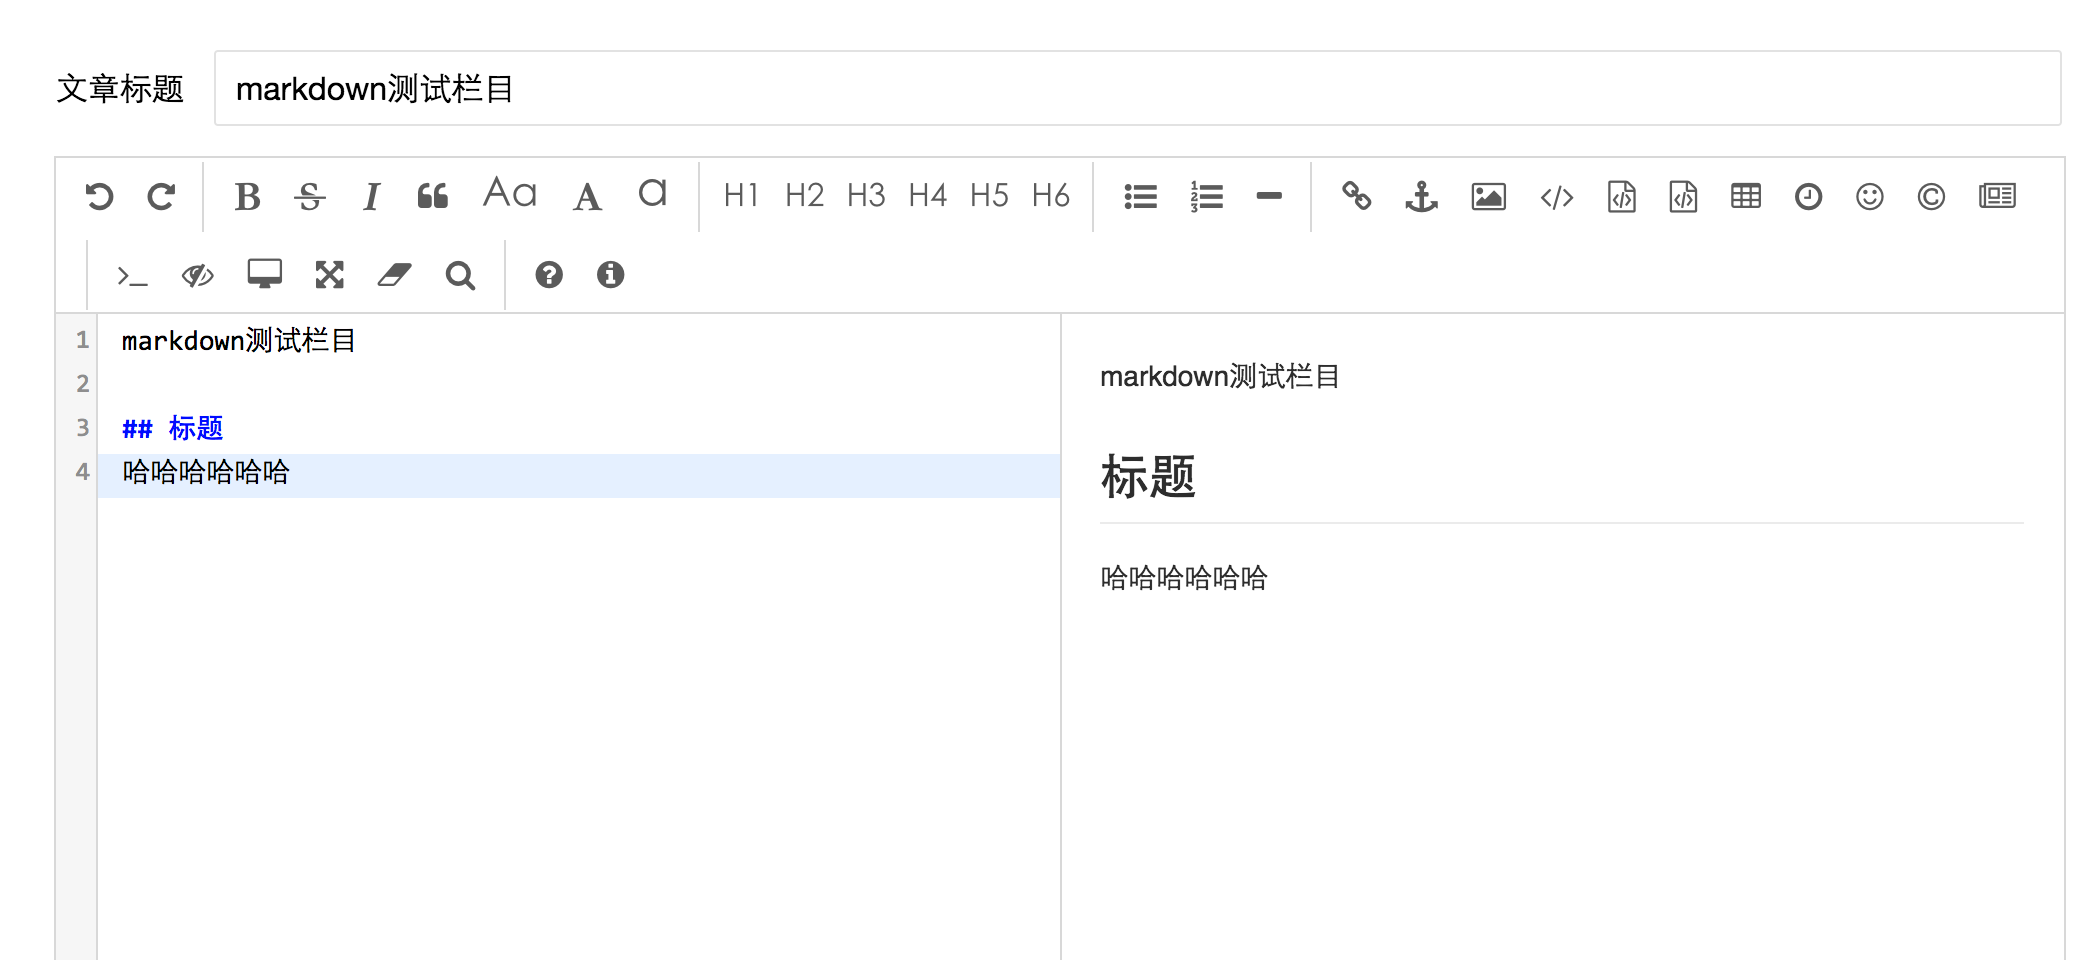
Task: Insert inline code
Action: coord(1557,197)
